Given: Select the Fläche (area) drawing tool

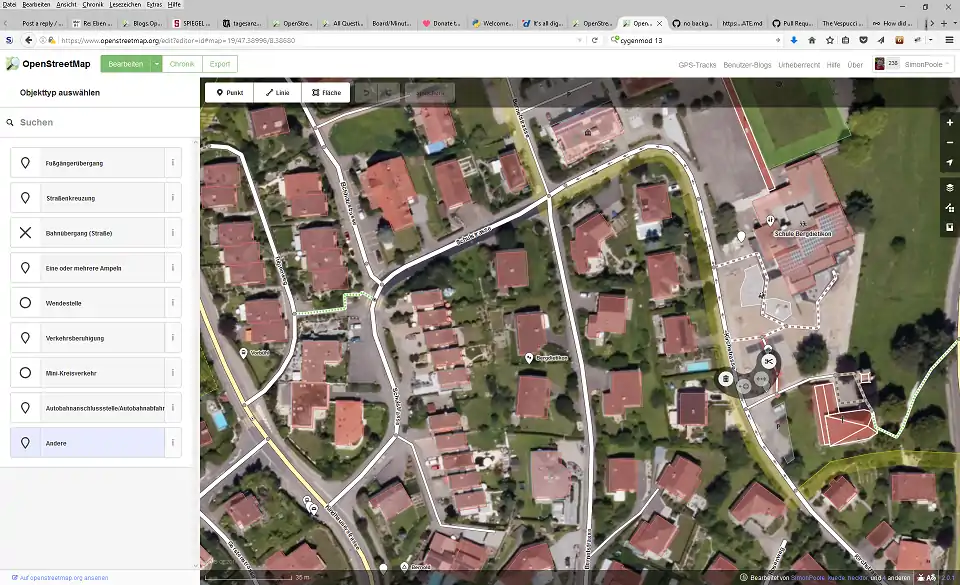Looking at the screenshot, I should point(326,93).
